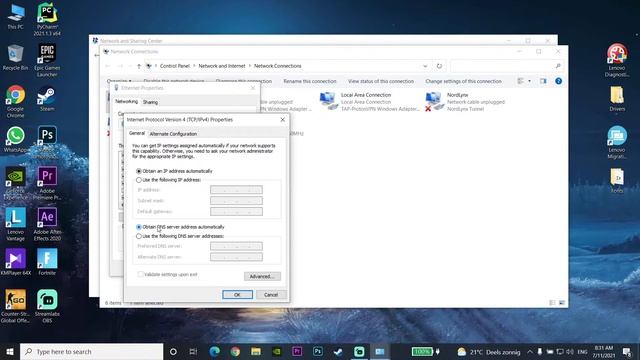Switch the ENG input language indicator
640x360 pixels.
pos(582,351)
